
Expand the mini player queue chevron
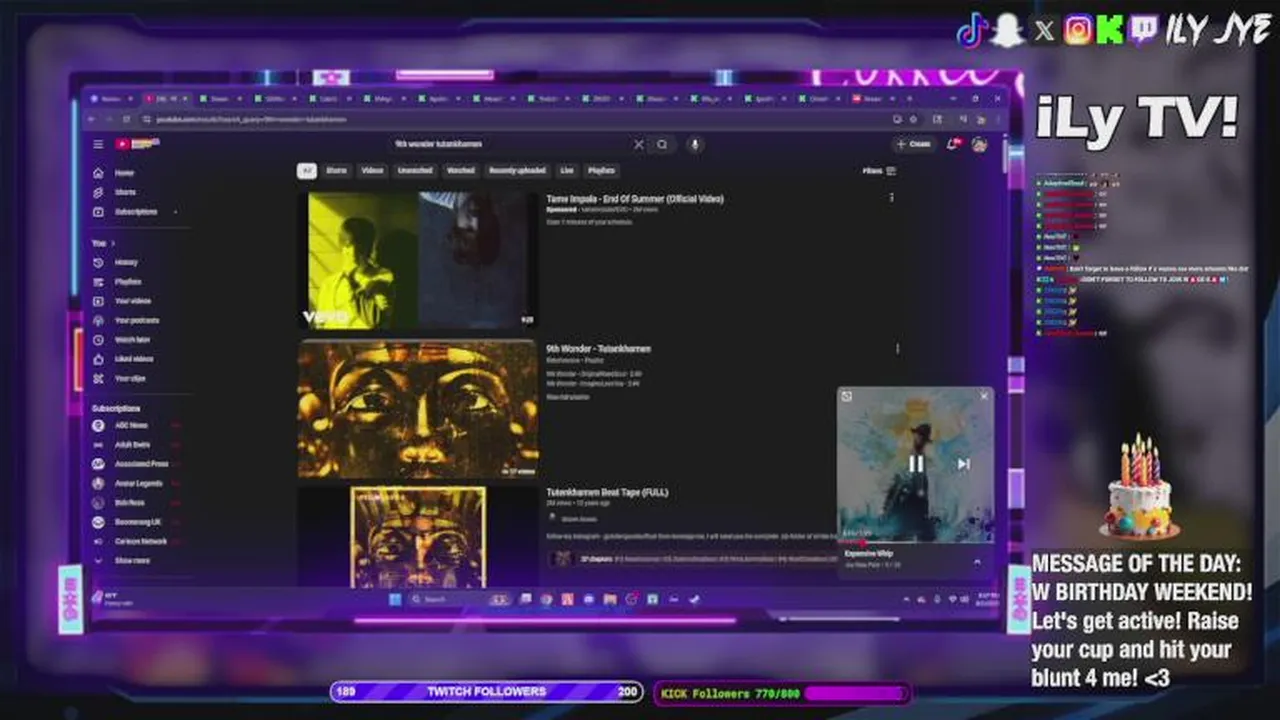(x=977, y=561)
